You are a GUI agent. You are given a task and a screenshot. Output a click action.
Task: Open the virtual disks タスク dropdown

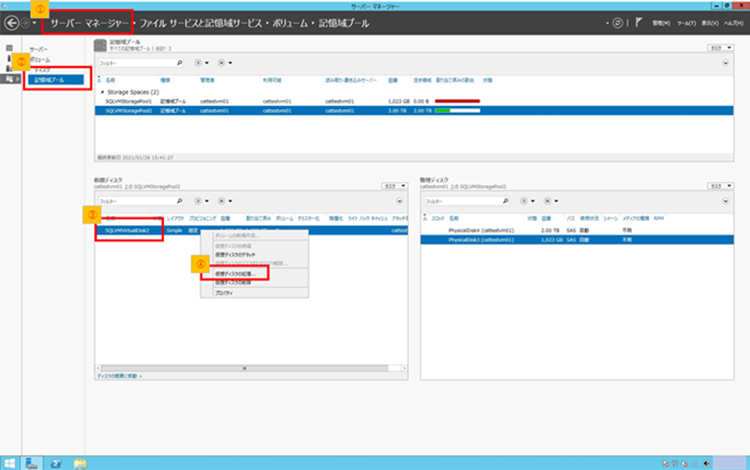396,185
